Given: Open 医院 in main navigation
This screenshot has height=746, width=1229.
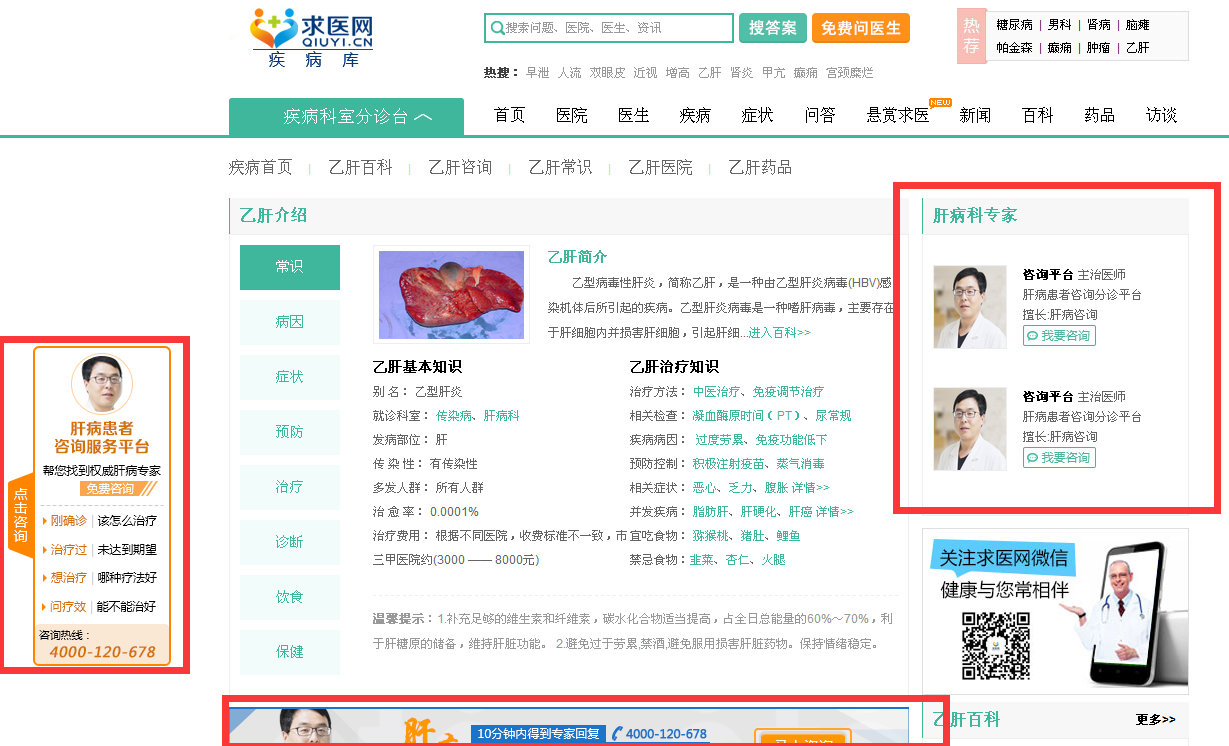Looking at the screenshot, I should tap(572, 115).
